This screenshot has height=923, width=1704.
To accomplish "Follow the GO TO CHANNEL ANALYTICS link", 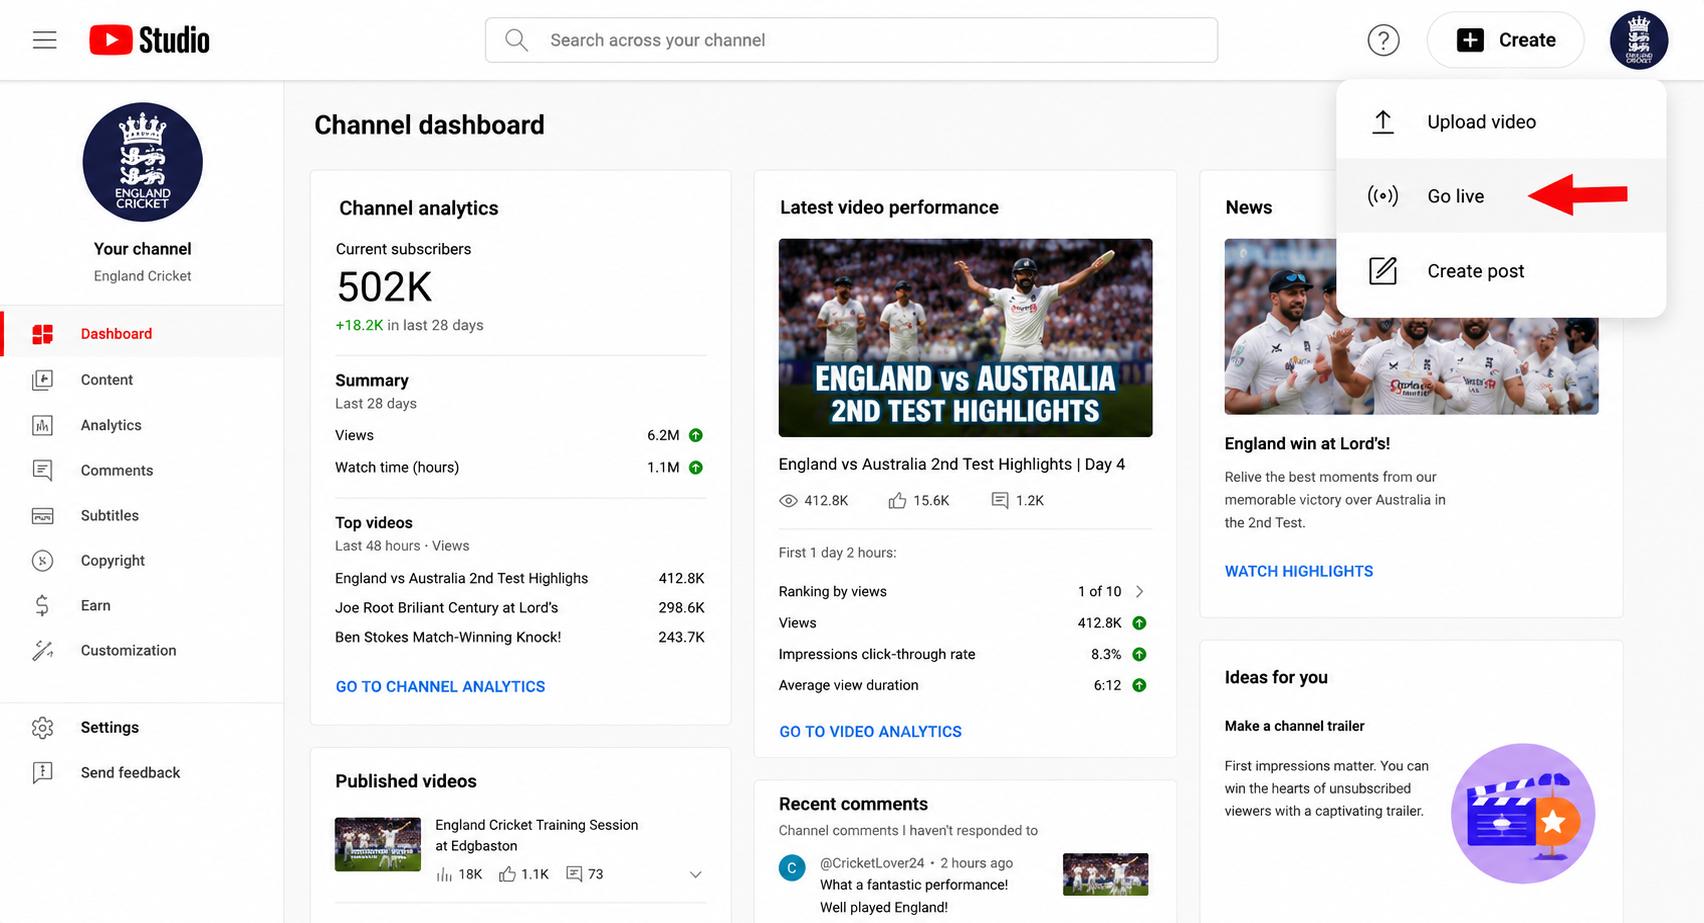I will click(440, 687).
